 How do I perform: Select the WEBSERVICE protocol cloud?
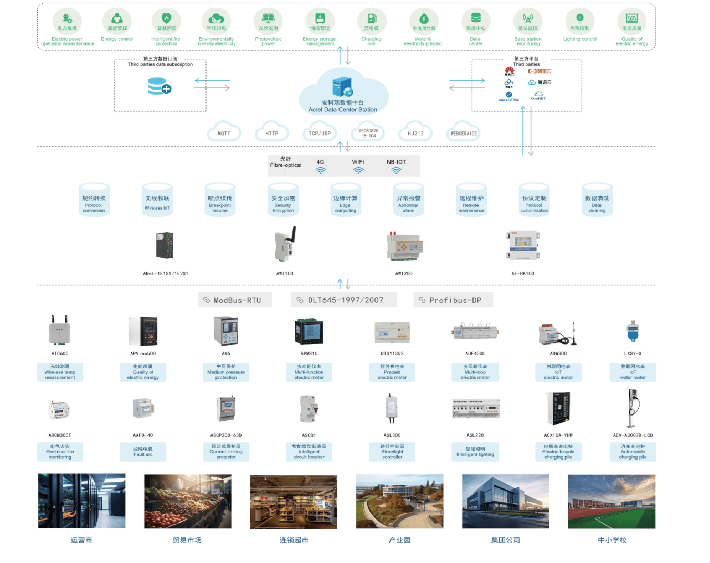(463, 132)
